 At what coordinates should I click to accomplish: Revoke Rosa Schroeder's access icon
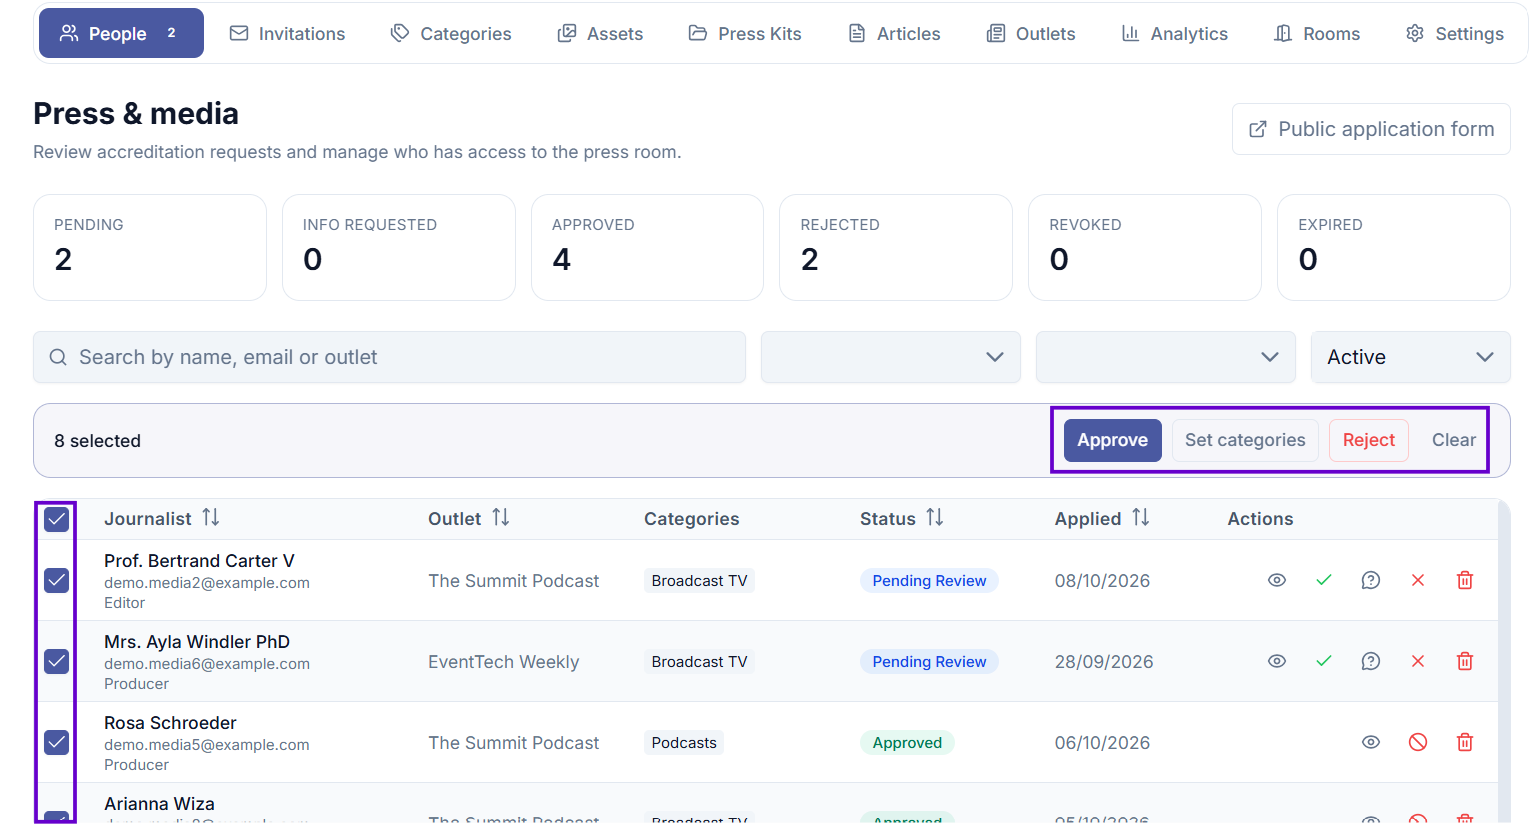coord(1418,742)
